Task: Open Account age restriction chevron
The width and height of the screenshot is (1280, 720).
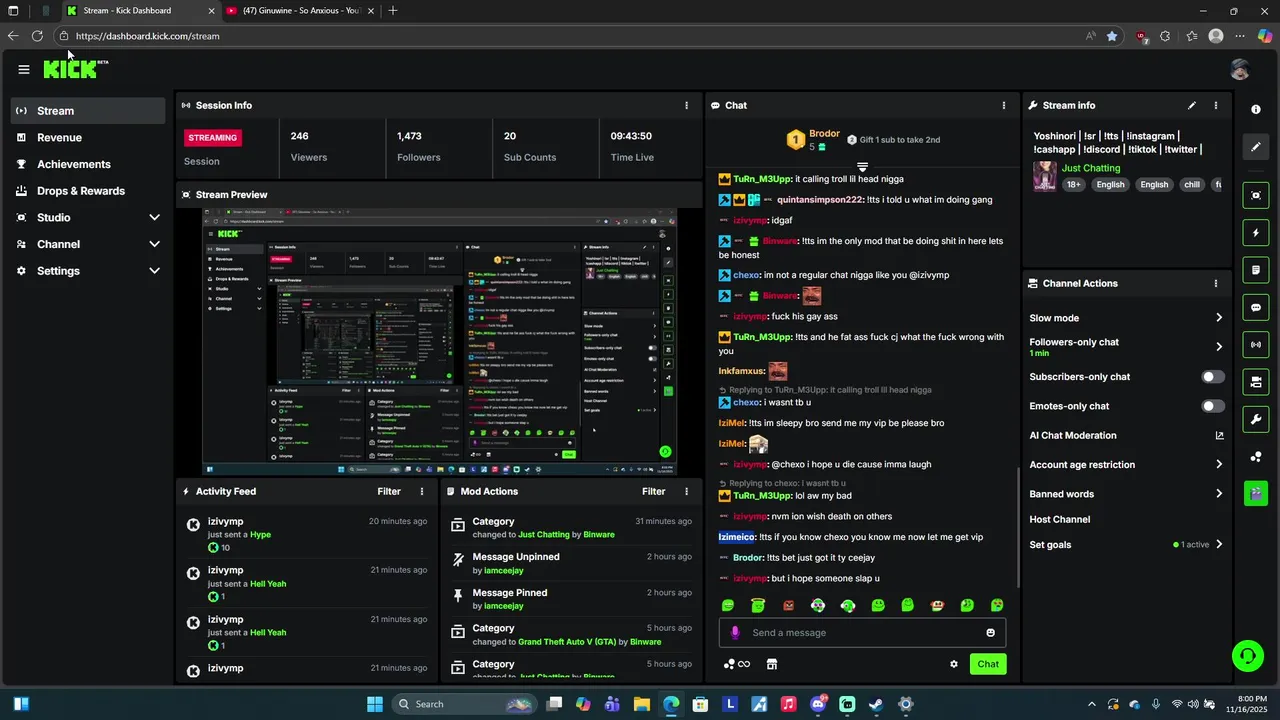Action: point(1219,464)
